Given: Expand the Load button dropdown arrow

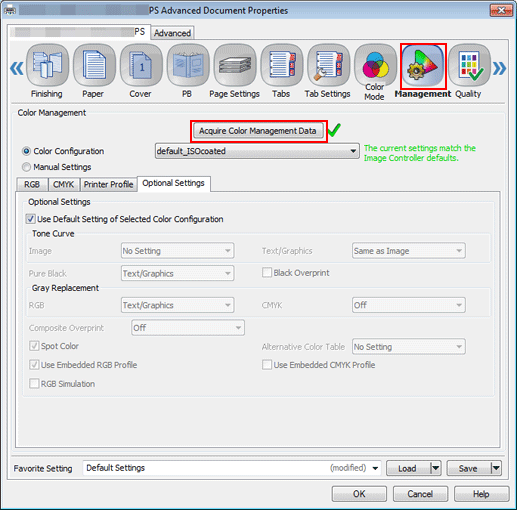Looking at the screenshot, I should tap(436, 468).
